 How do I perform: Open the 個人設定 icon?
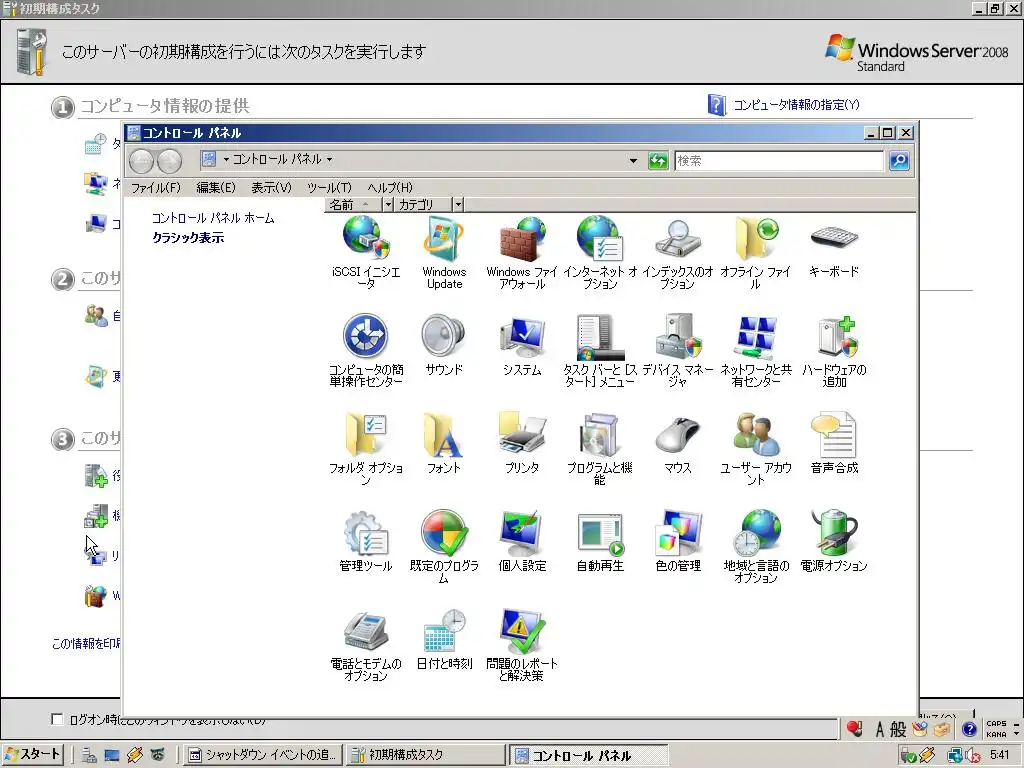coord(522,541)
